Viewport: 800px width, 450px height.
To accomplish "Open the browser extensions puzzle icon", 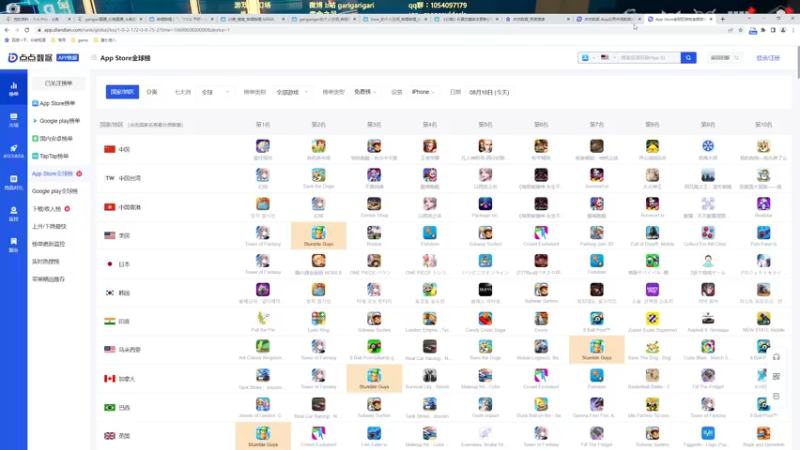I will tap(763, 30).
